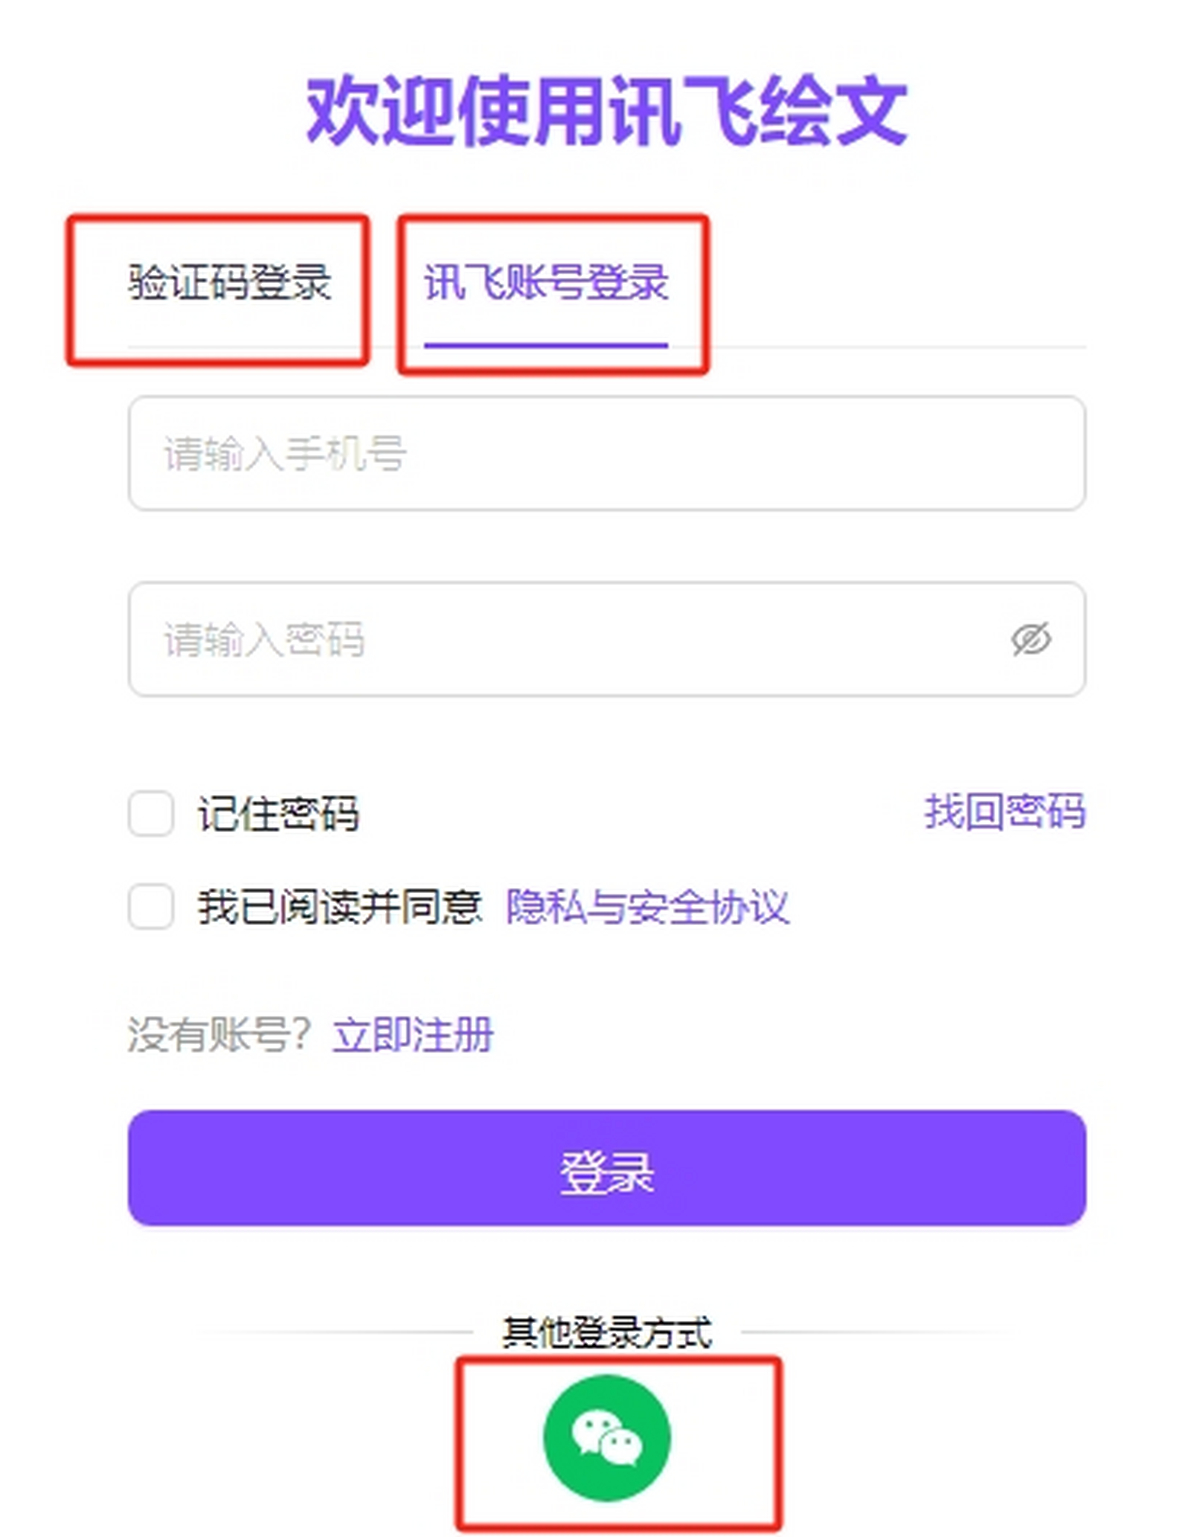Viewport: 1200px width, 1537px height.
Task: Click the 欢迎使用讯飞绘文 title
Action: 607,110
